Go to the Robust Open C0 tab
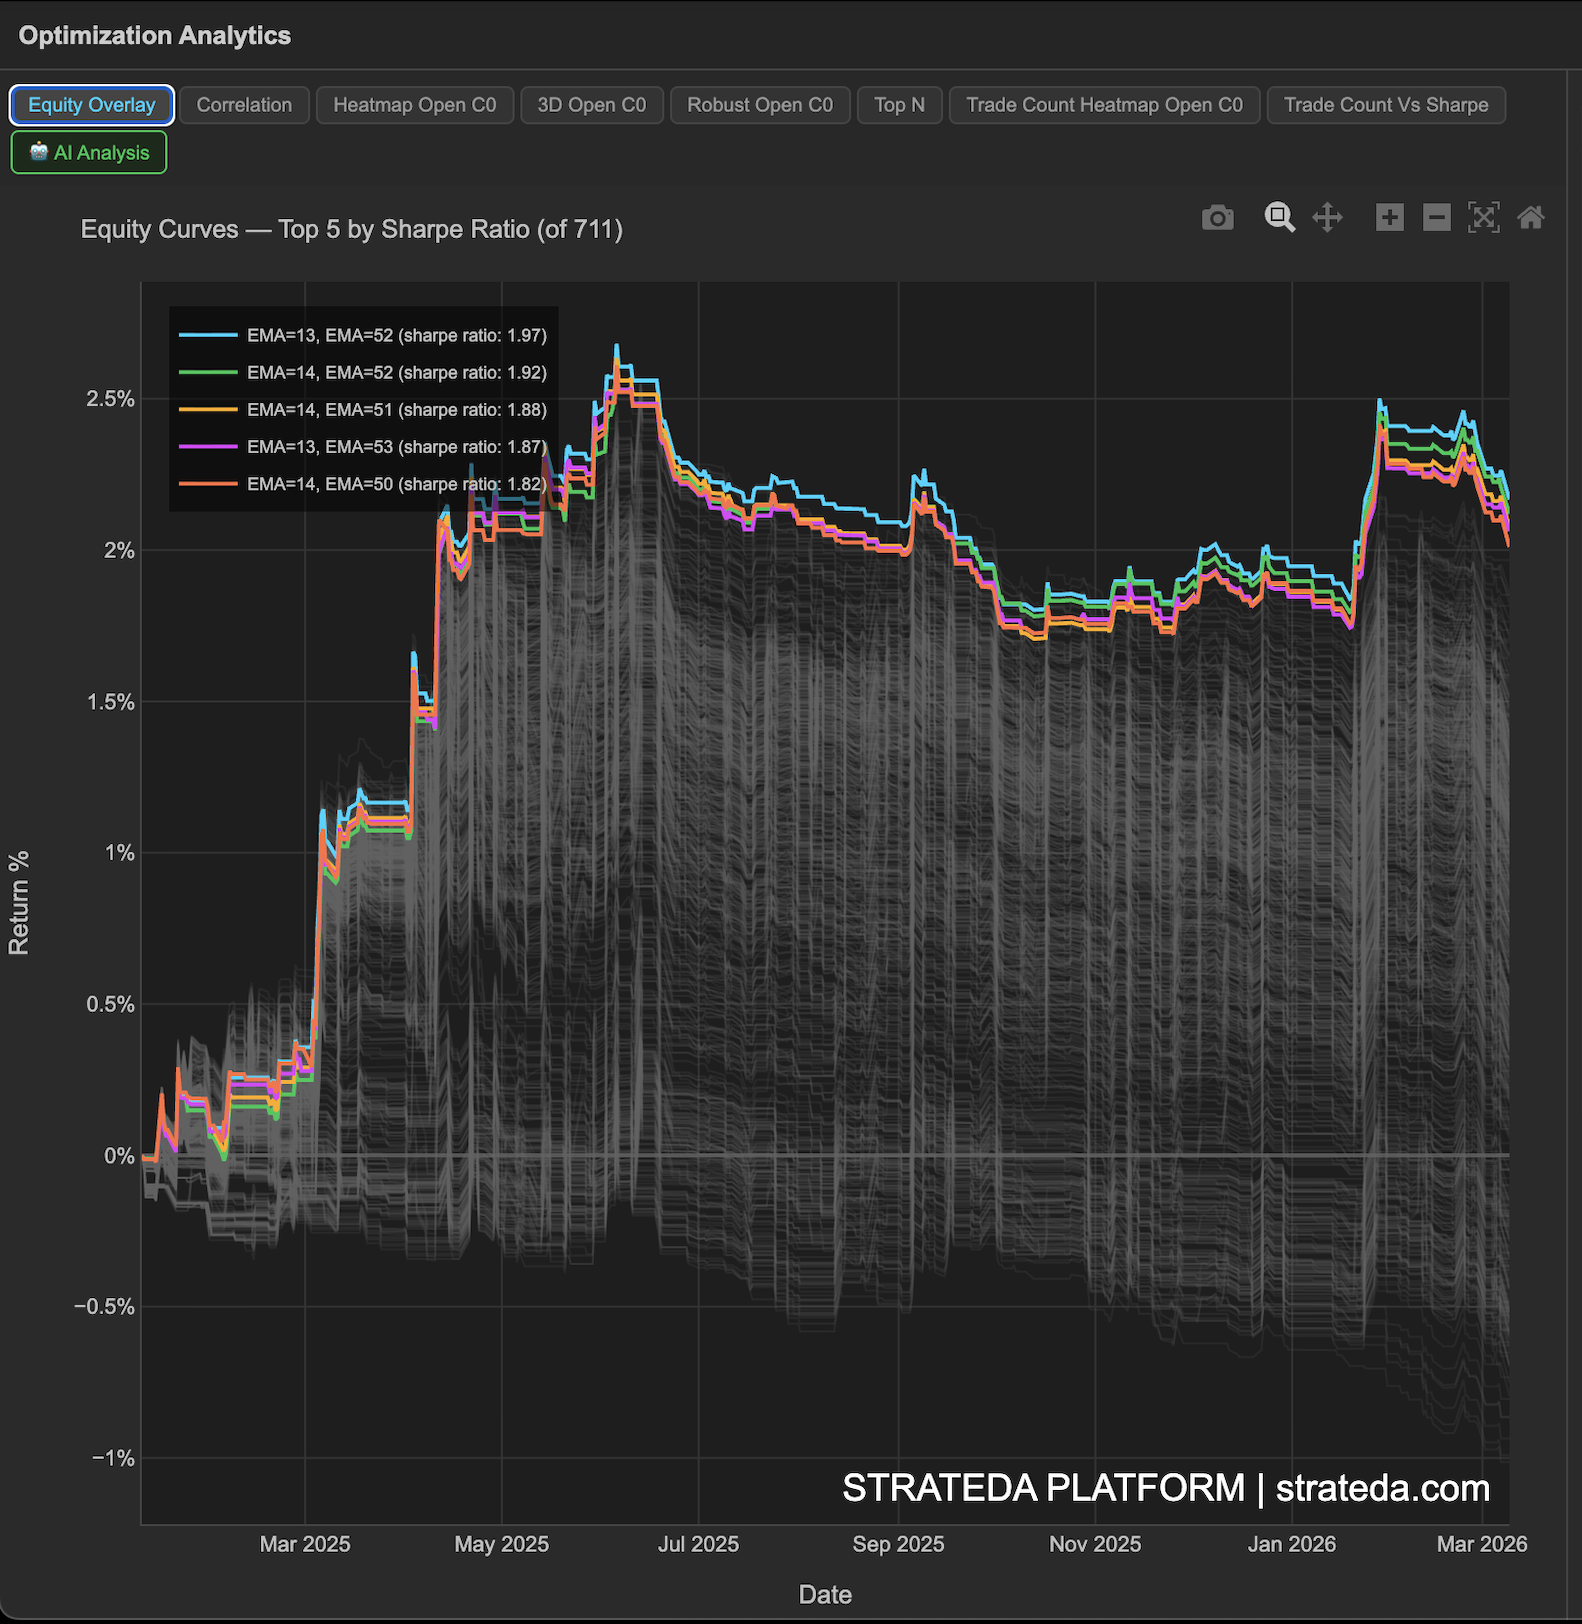 (x=759, y=105)
